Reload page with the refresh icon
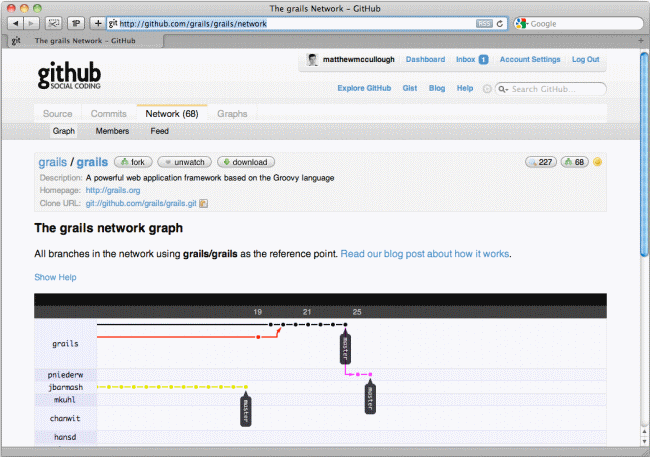 (x=500, y=24)
